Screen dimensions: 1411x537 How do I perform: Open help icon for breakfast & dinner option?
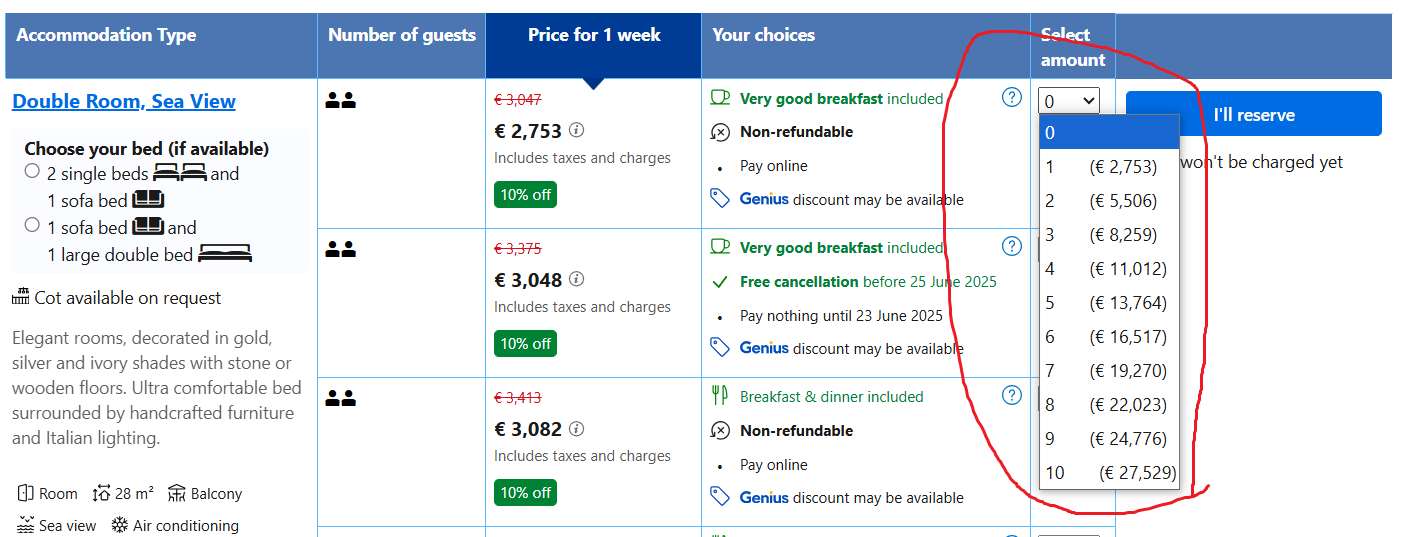click(1012, 395)
